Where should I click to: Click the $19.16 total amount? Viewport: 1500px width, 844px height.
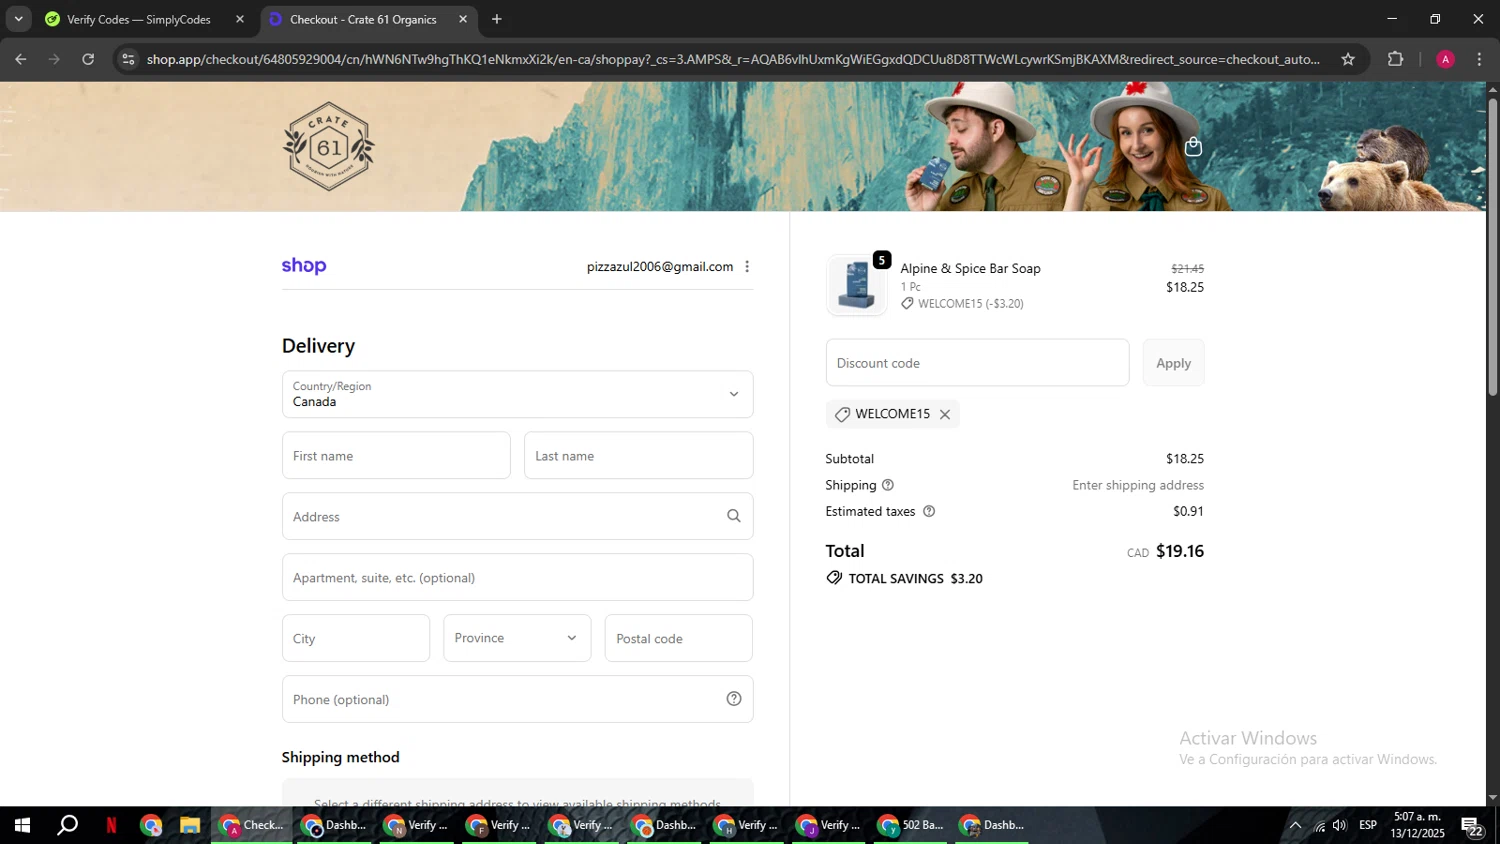pos(1180,551)
